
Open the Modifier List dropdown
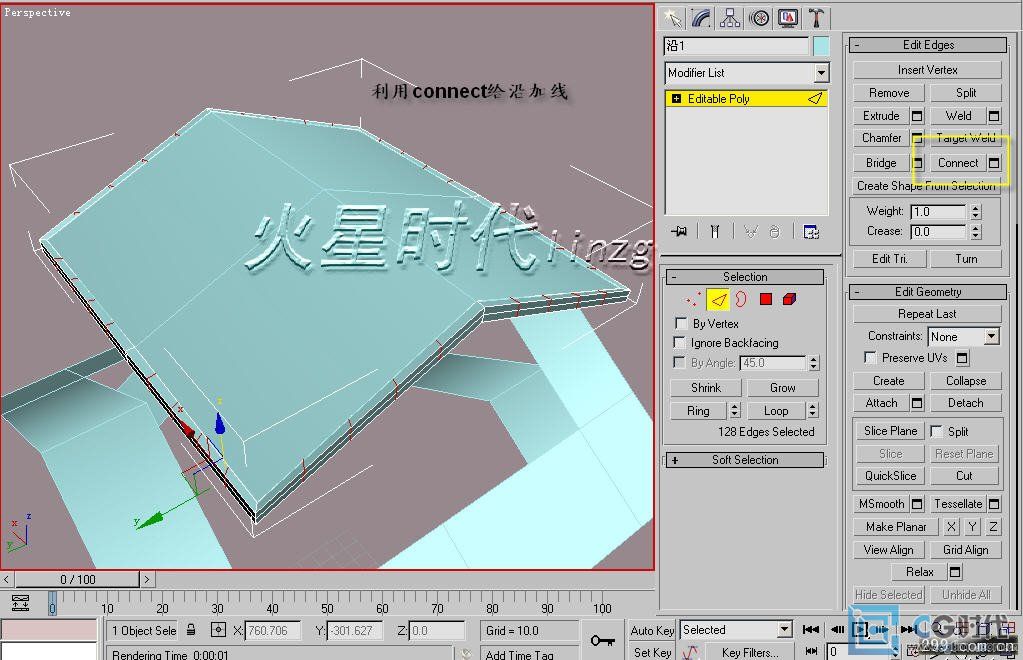(821, 72)
